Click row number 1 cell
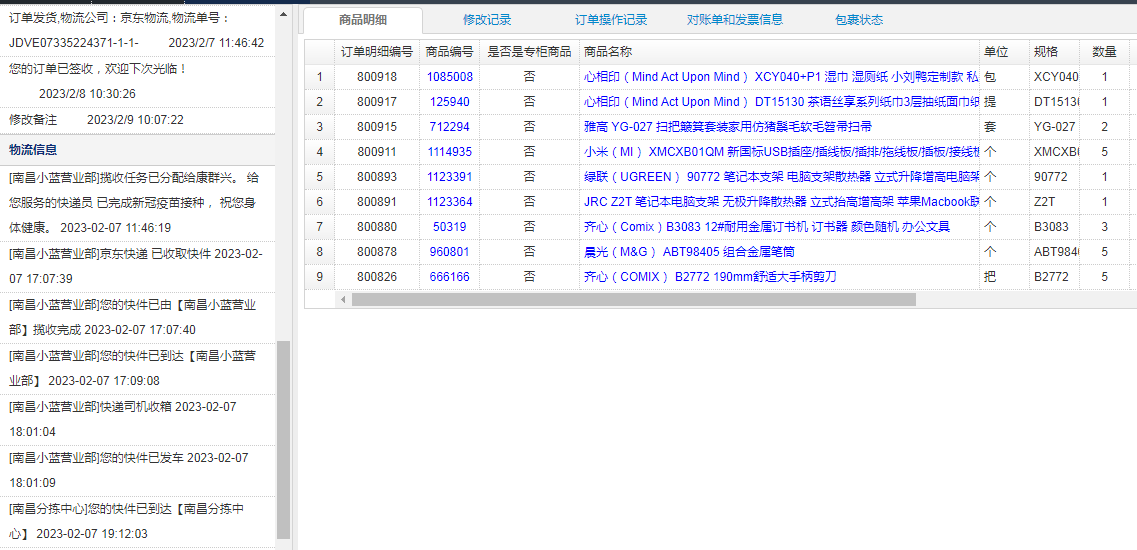The image size is (1137, 550). (320, 77)
